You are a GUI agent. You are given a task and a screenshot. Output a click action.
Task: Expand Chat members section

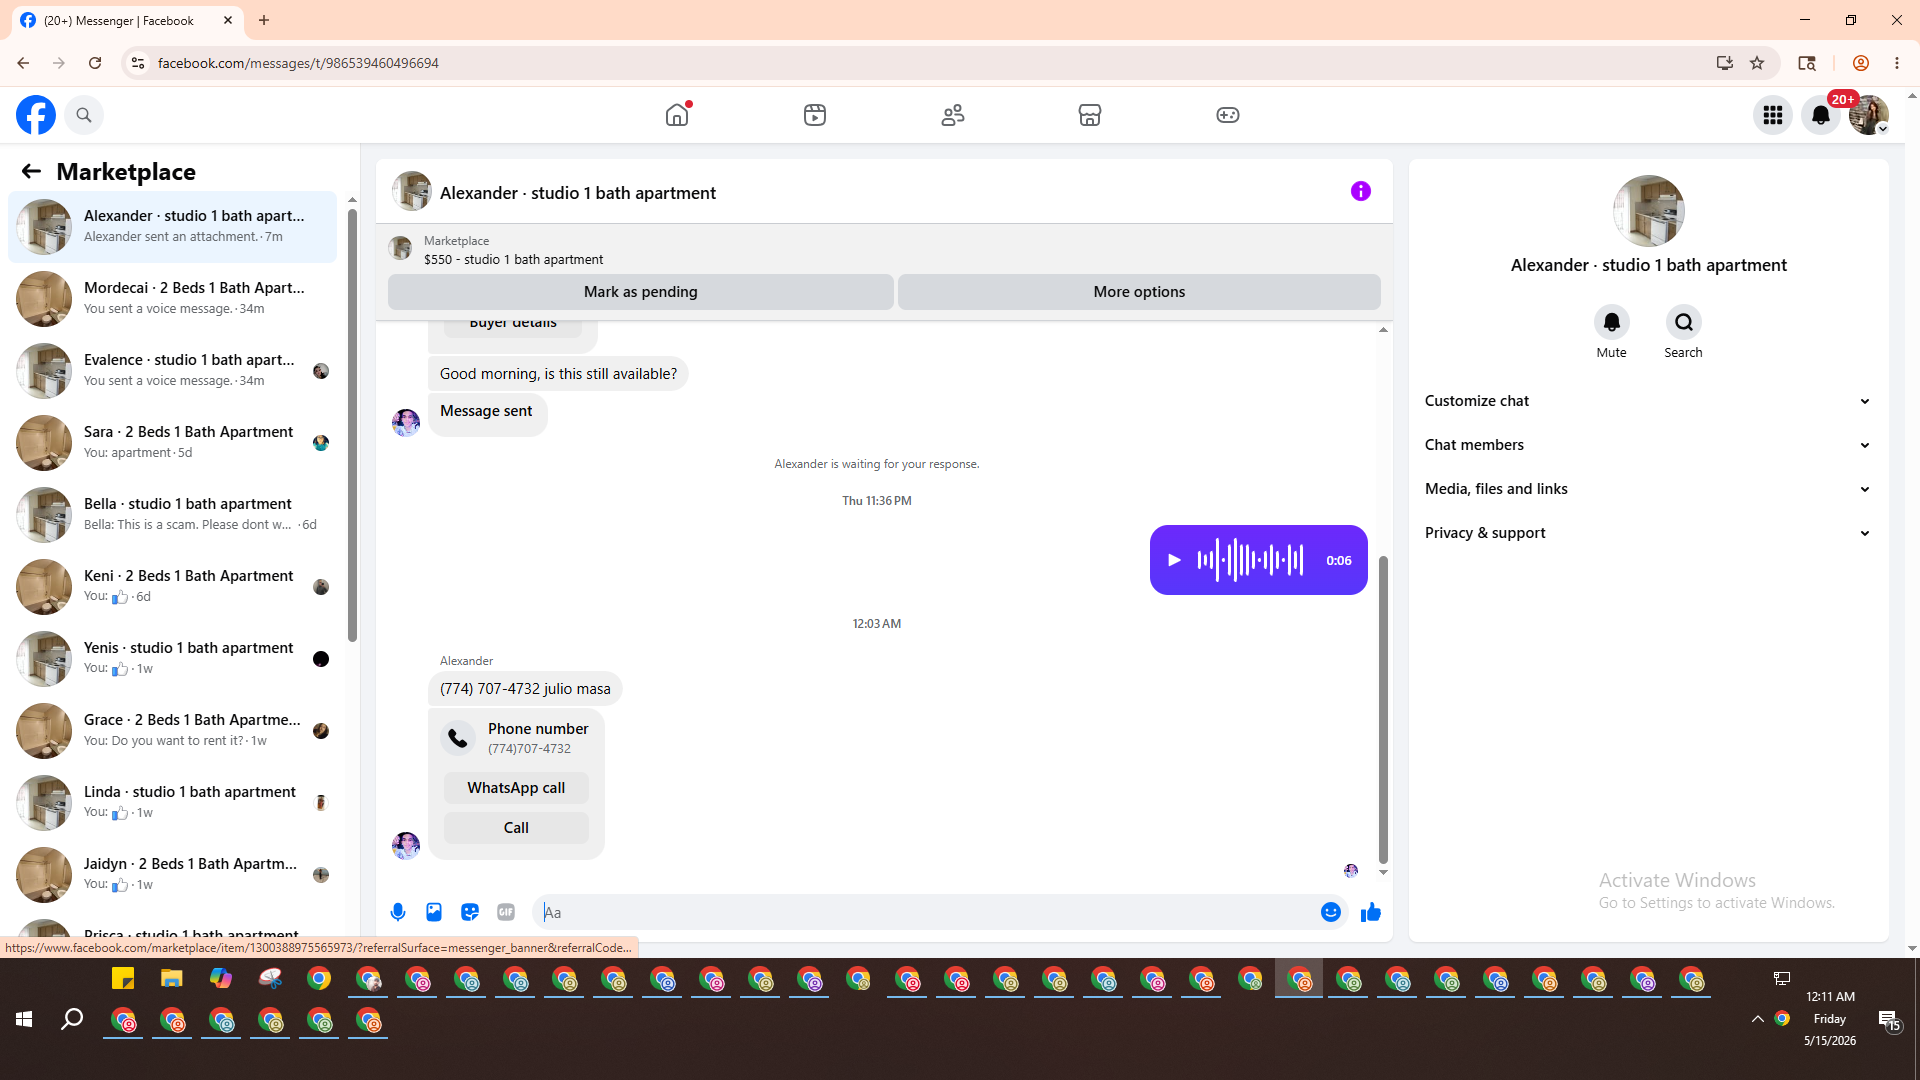point(1648,445)
